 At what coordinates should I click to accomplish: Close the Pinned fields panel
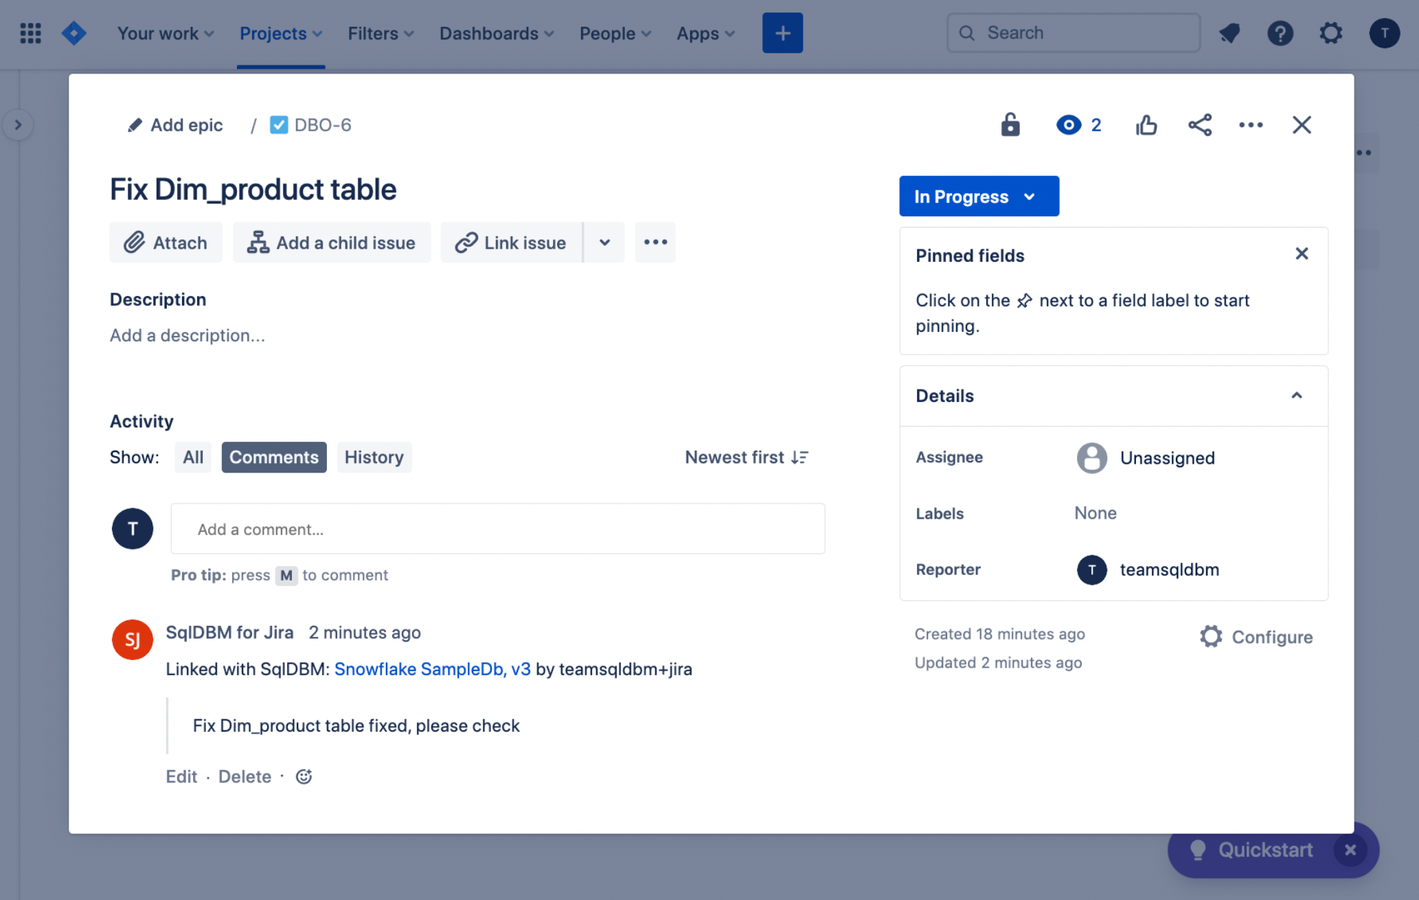point(1301,254)
